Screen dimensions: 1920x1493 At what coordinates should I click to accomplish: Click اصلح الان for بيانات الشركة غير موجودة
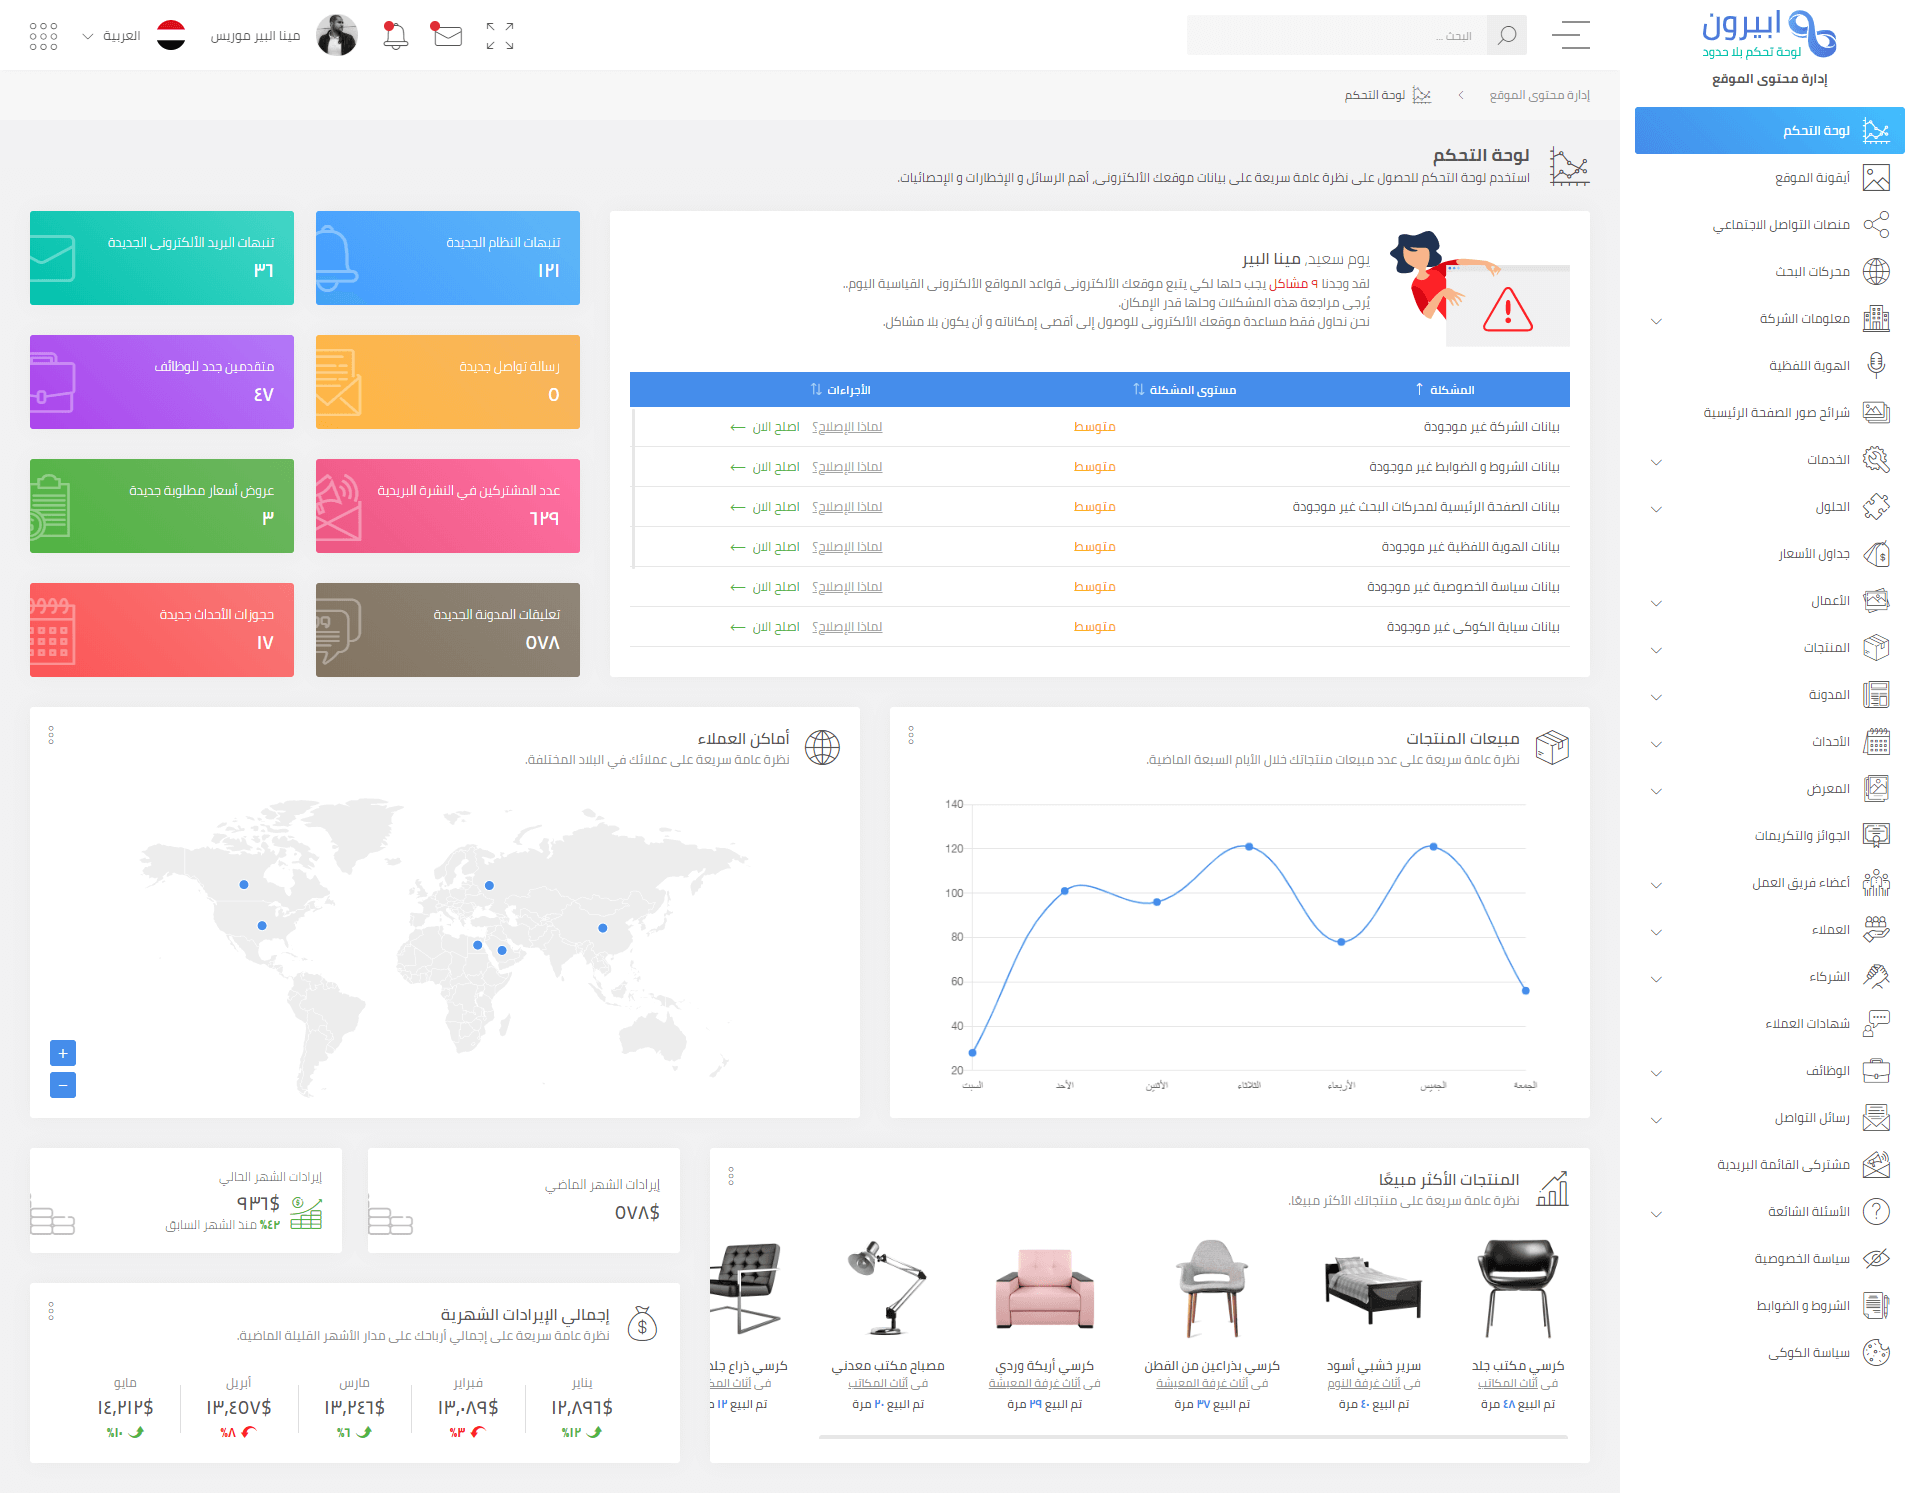(x=765, y=427)
